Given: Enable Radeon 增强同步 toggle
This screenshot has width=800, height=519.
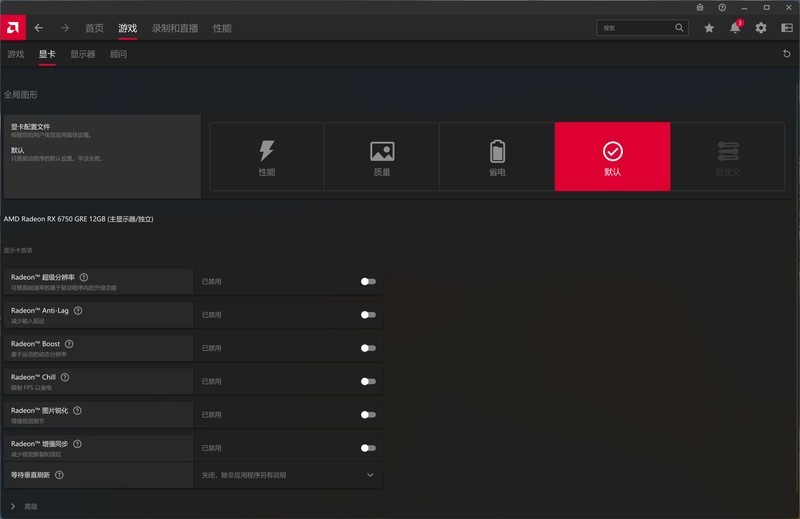Looking at the screenshot, I should tap(368, 448).
